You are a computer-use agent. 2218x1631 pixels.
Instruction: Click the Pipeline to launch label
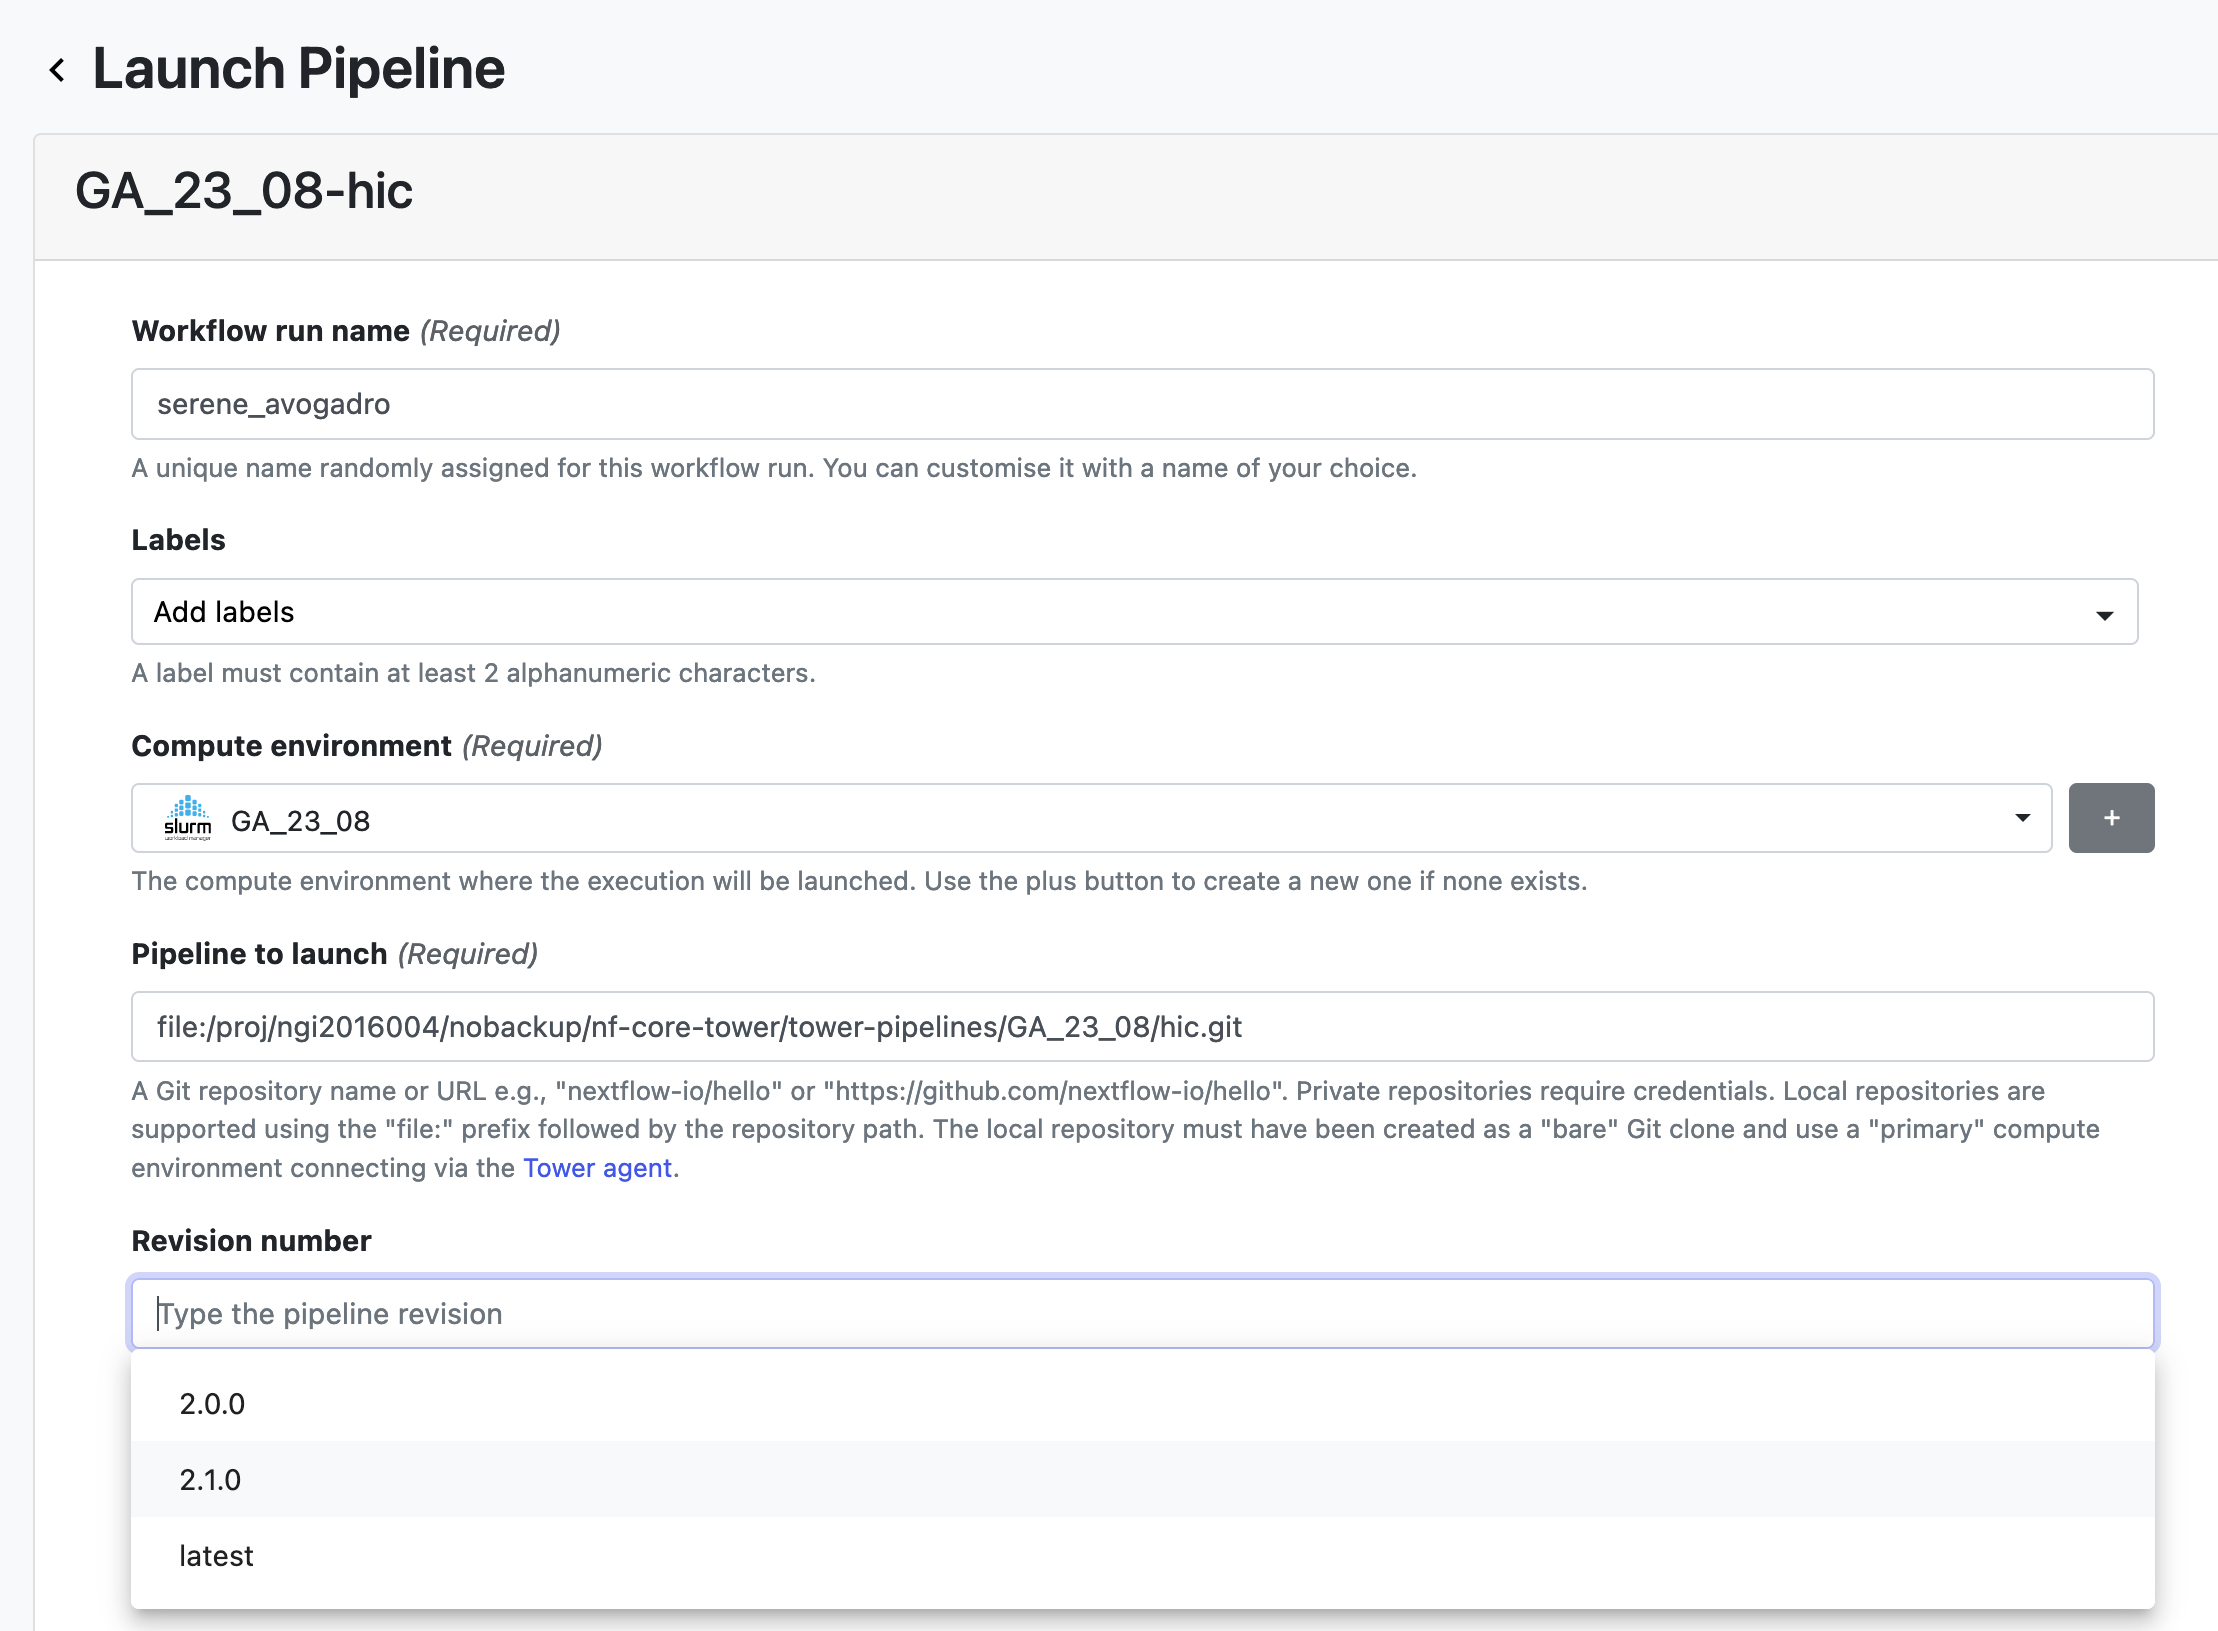click(259, 954)
